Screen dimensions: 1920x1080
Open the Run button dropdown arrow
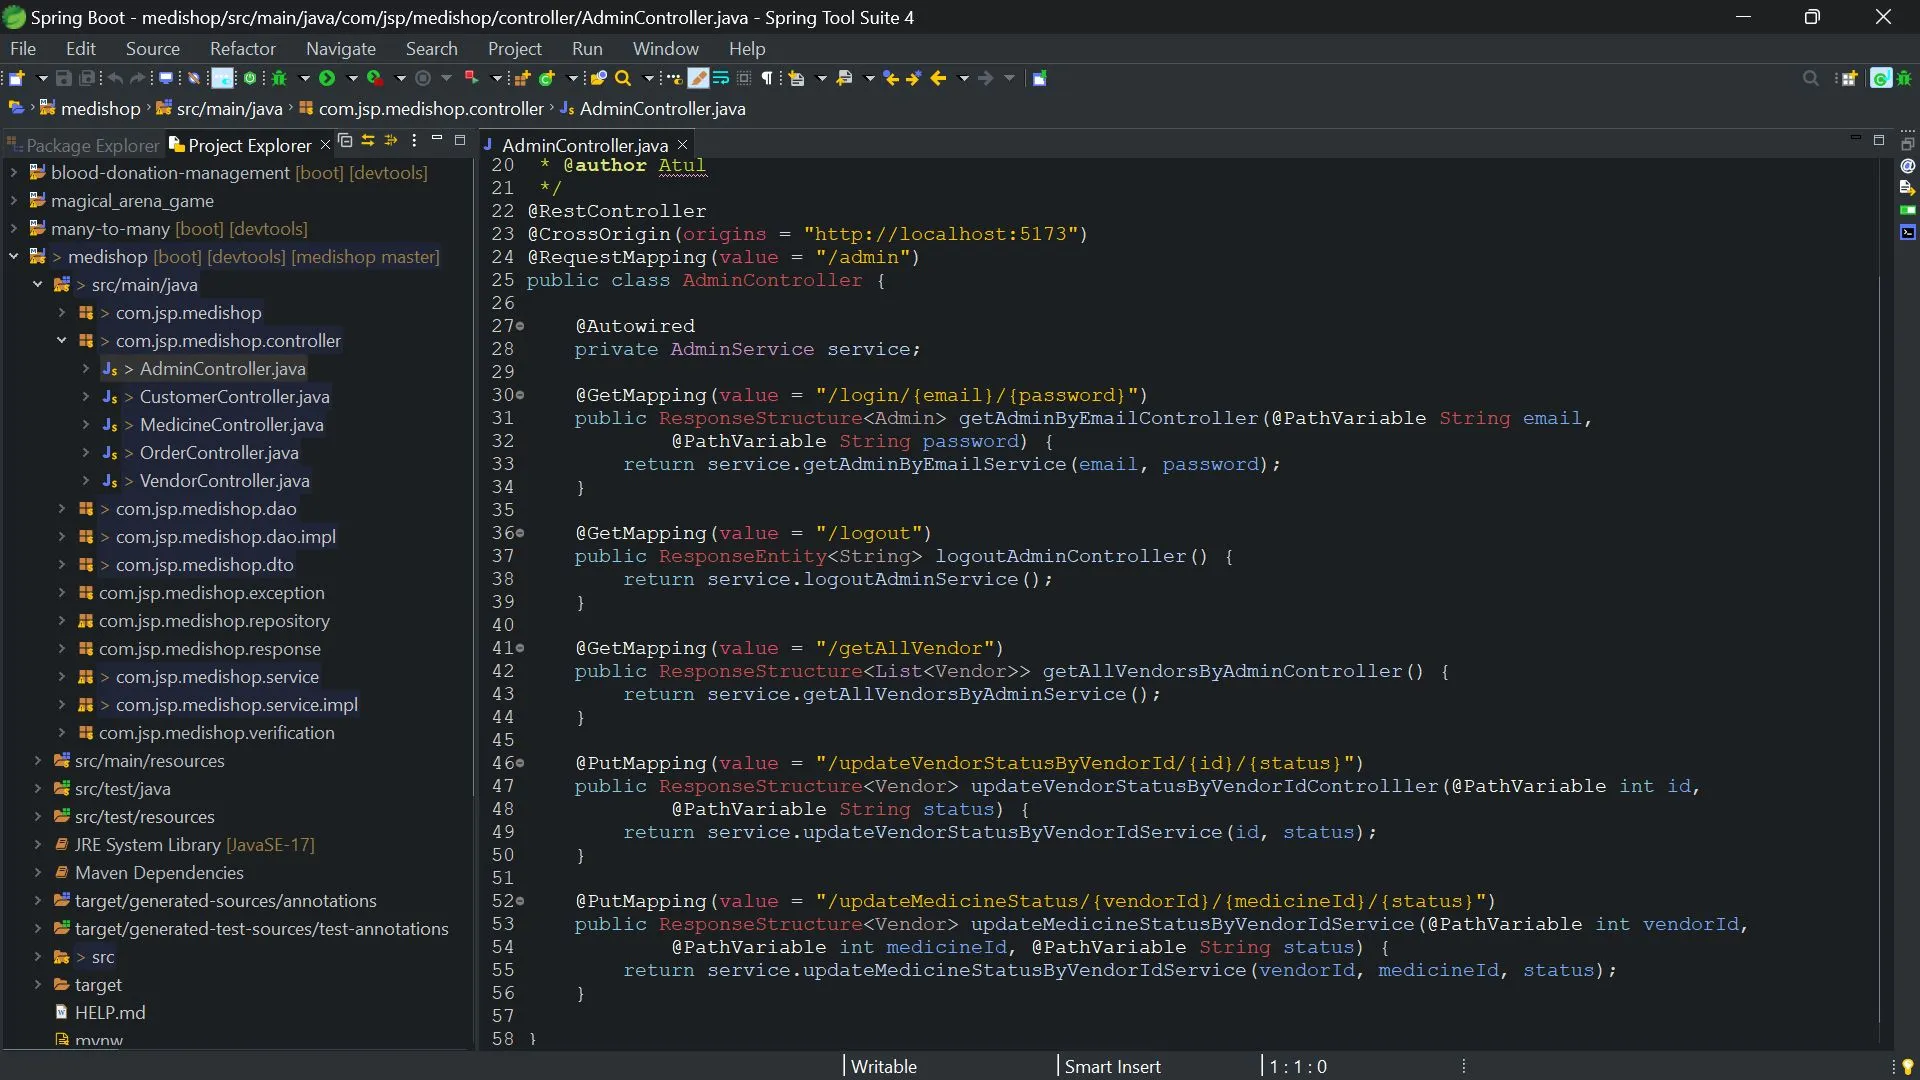click(352, 78)
